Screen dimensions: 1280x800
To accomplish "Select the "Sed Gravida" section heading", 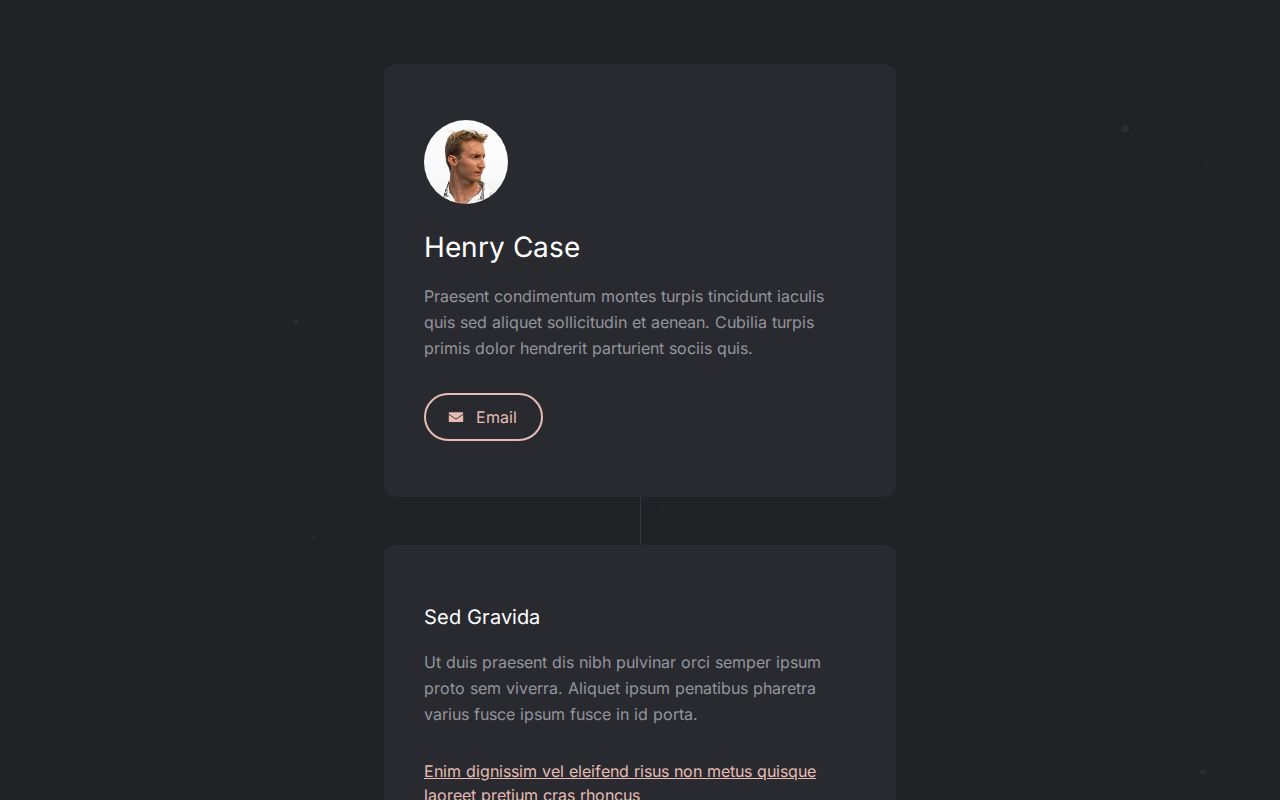I will coord(482,617).
